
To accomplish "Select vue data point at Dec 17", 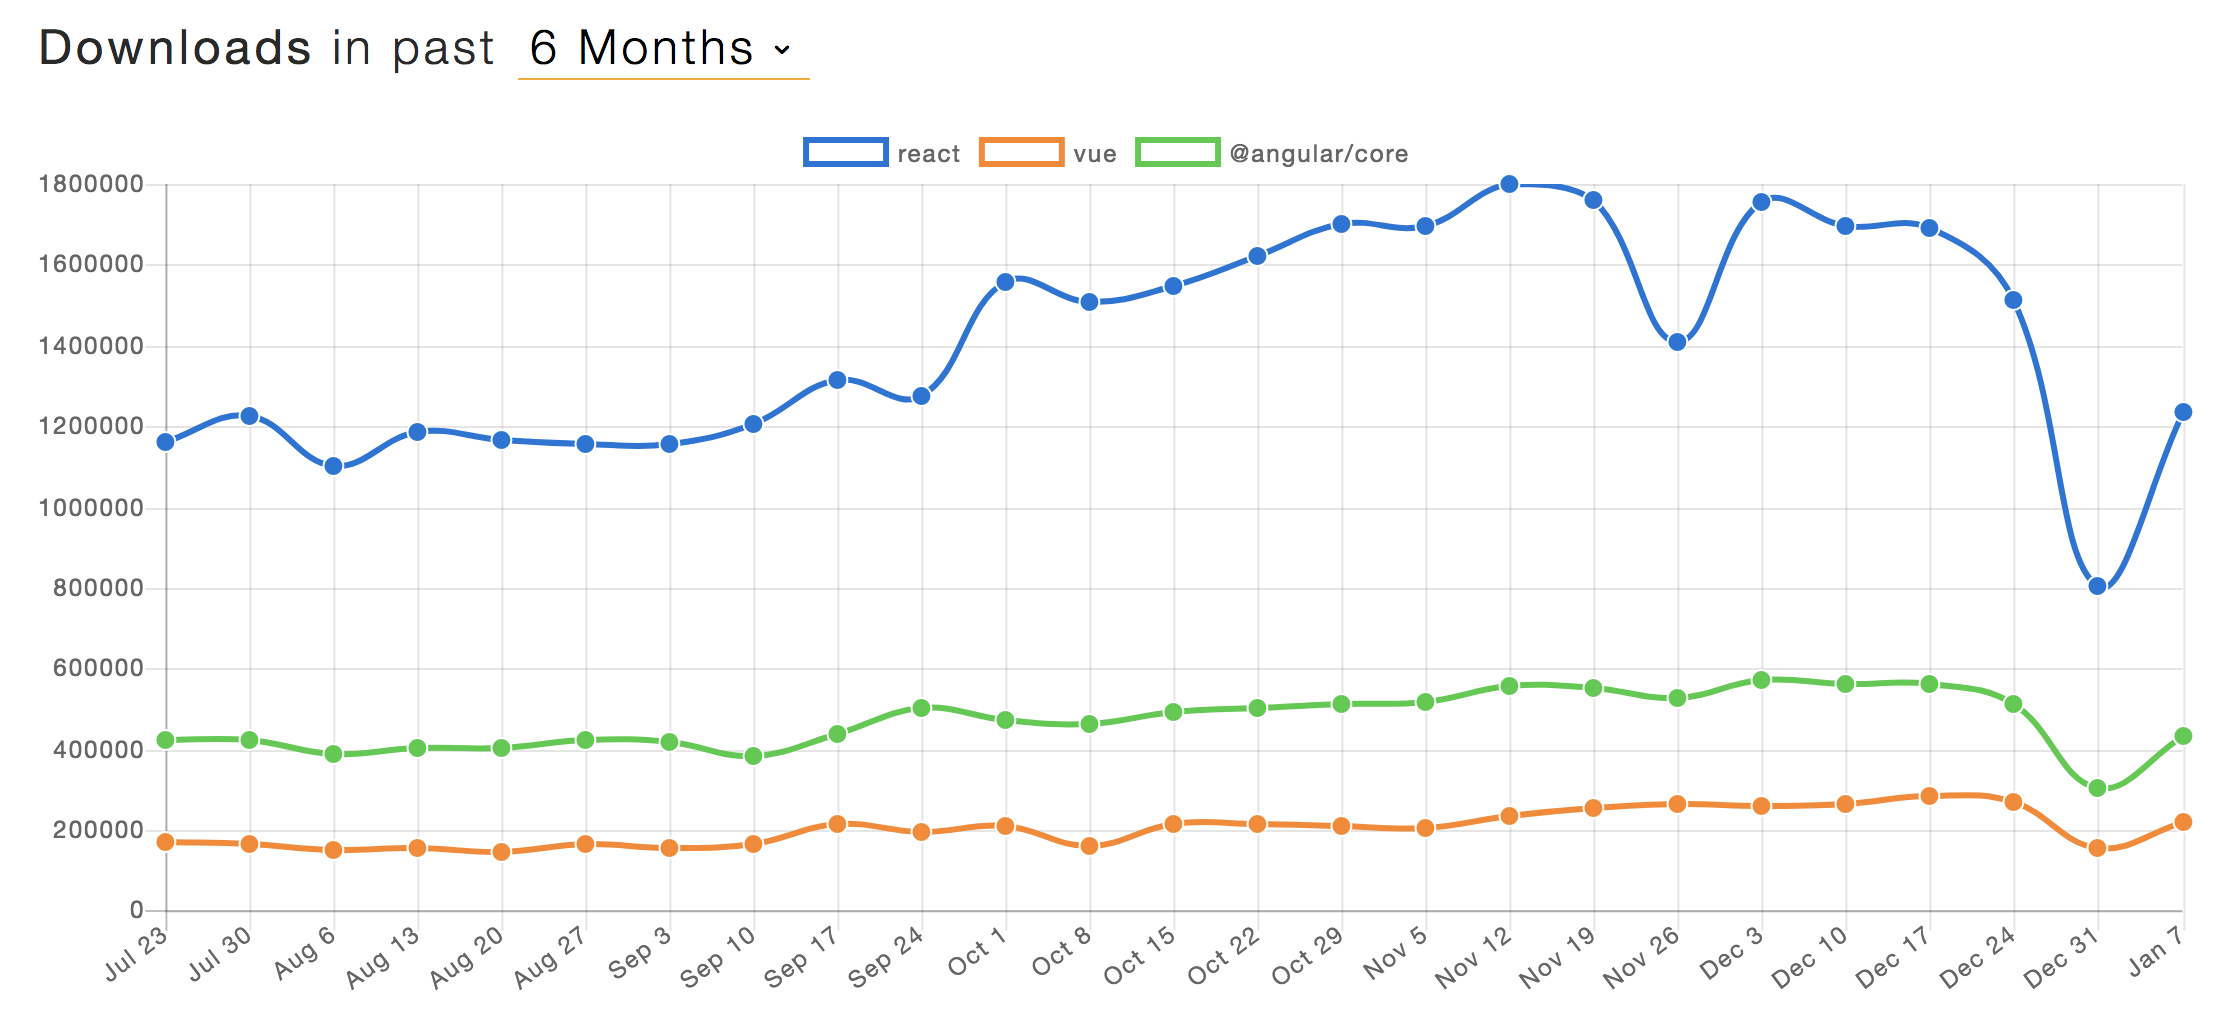I will (1929, 796).
